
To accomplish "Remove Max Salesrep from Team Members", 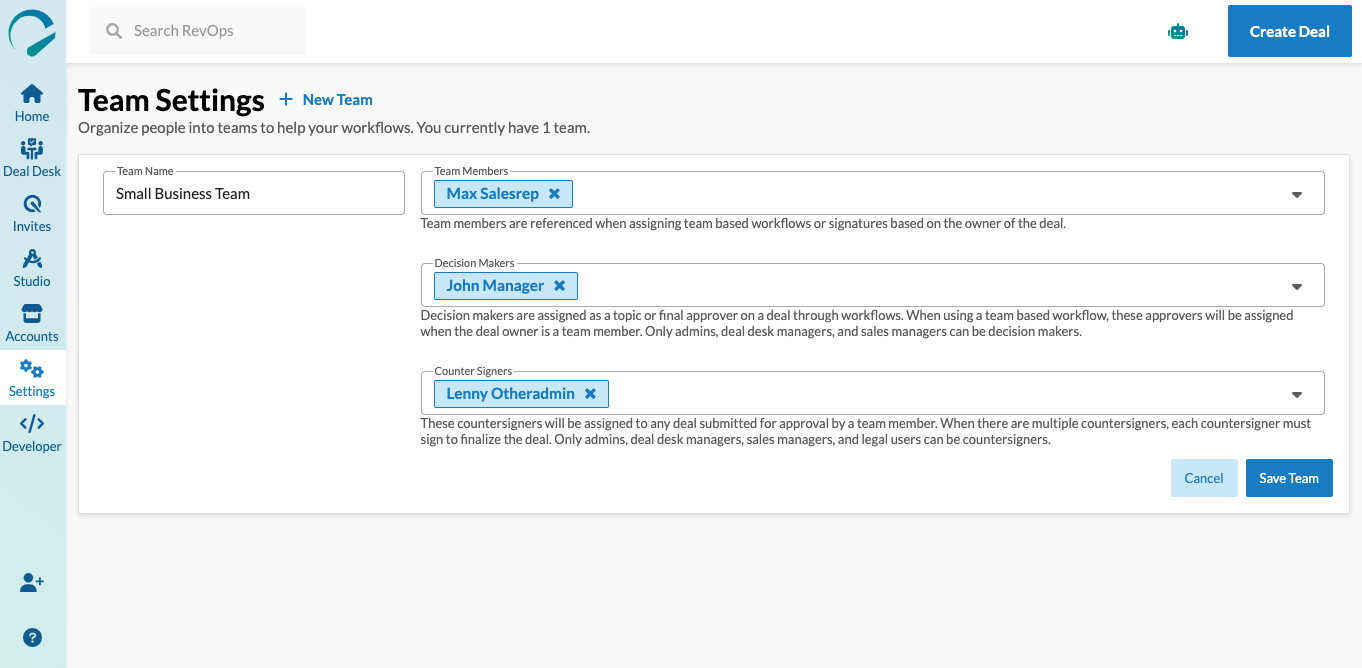I will (x=555, y=193).
